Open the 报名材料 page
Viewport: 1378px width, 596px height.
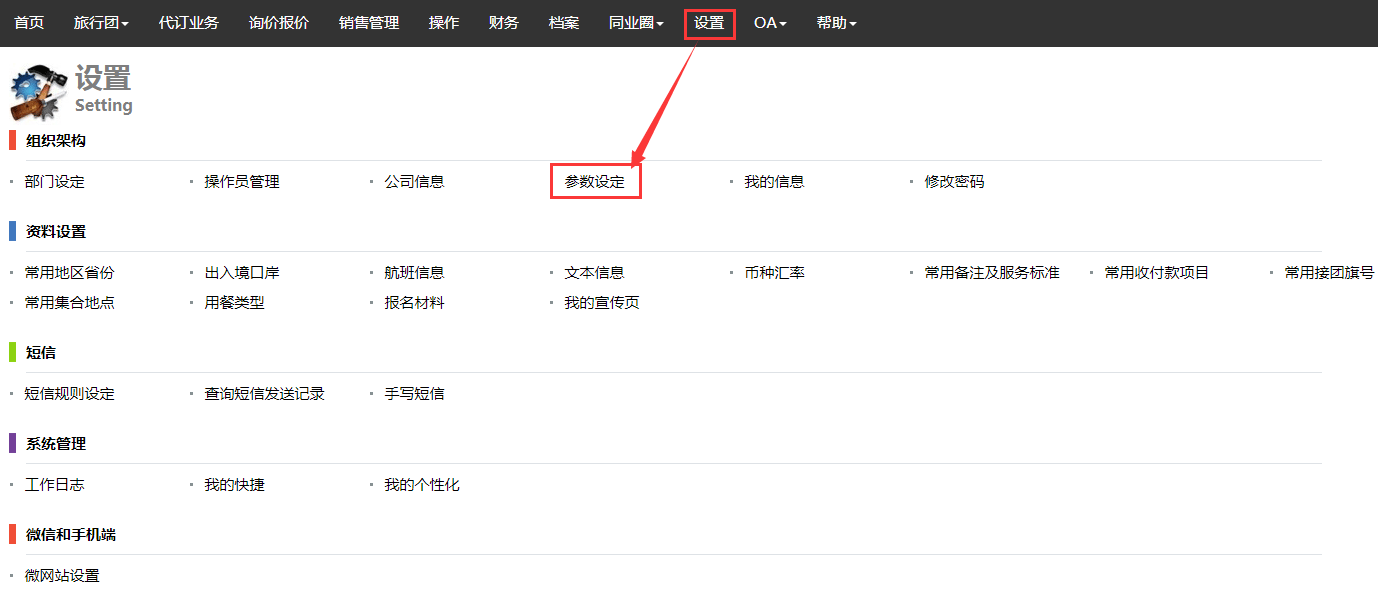click(x=415, y=303)
